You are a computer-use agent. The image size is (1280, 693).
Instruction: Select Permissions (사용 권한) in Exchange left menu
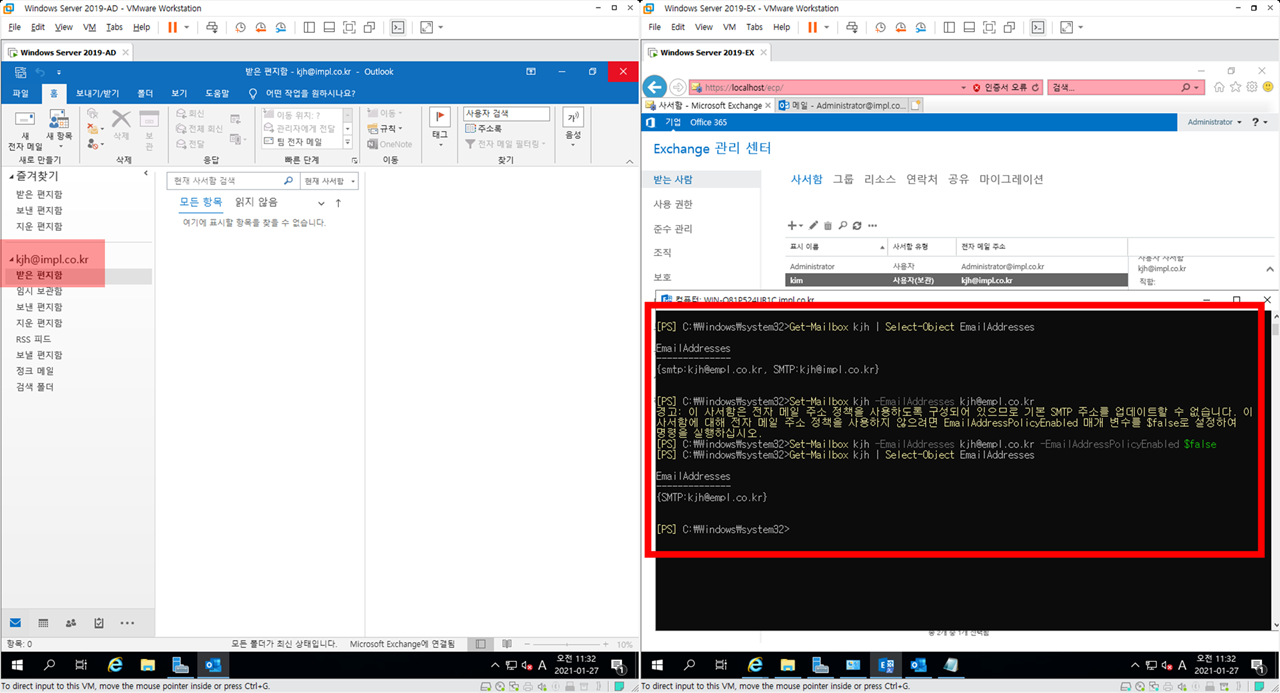click(673, 204)
